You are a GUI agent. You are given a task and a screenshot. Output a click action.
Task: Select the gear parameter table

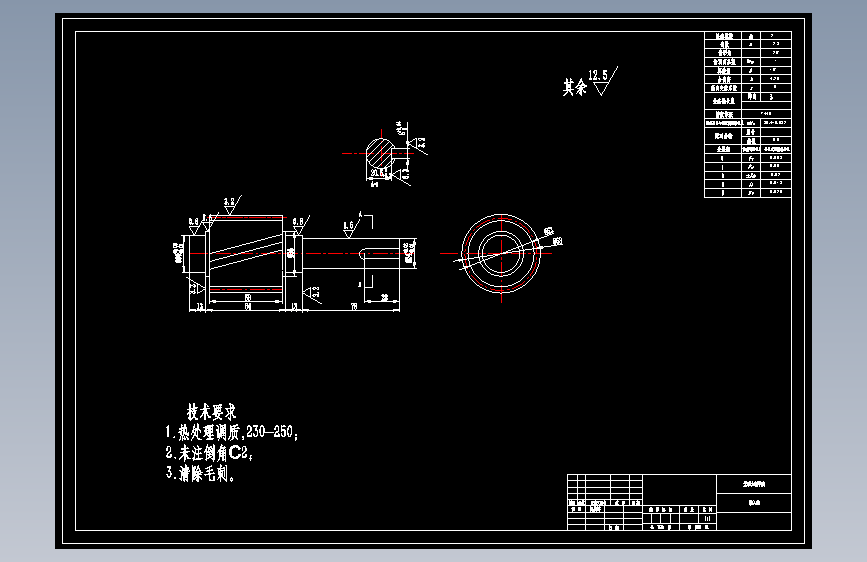click(x=748, y=115)
